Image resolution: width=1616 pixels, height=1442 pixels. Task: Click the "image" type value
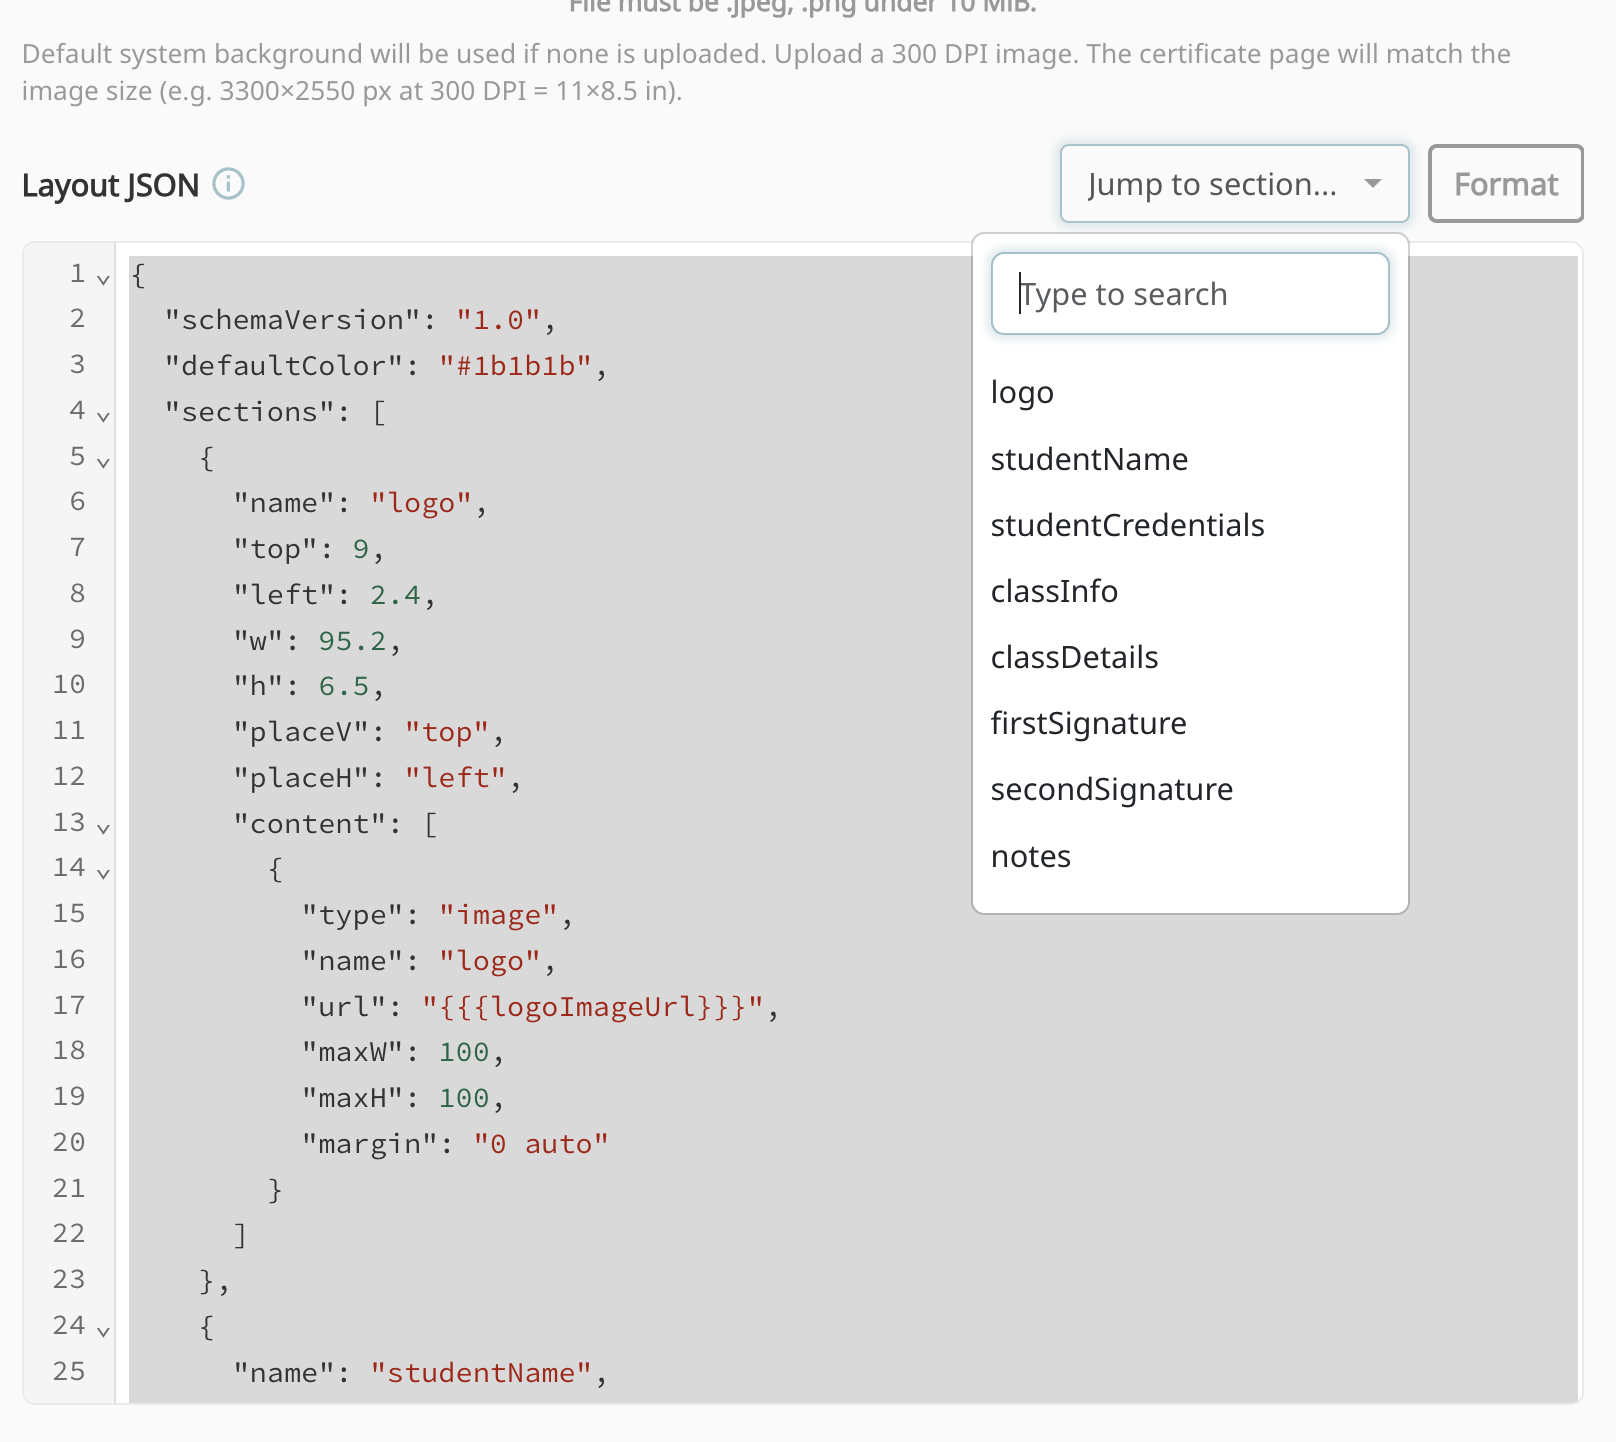click(498, 915)
